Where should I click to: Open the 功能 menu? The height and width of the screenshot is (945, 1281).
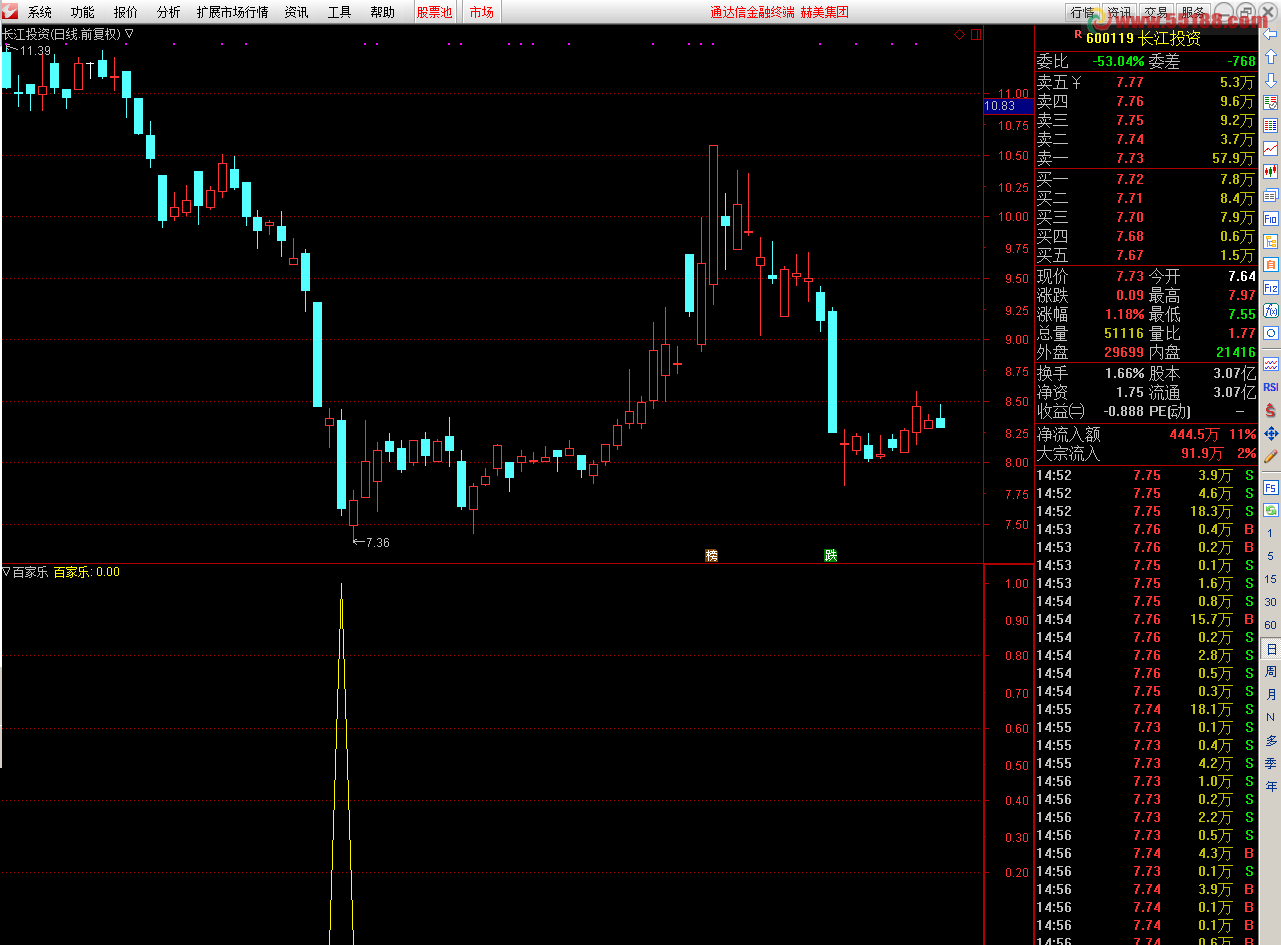[x=83, y=12]
